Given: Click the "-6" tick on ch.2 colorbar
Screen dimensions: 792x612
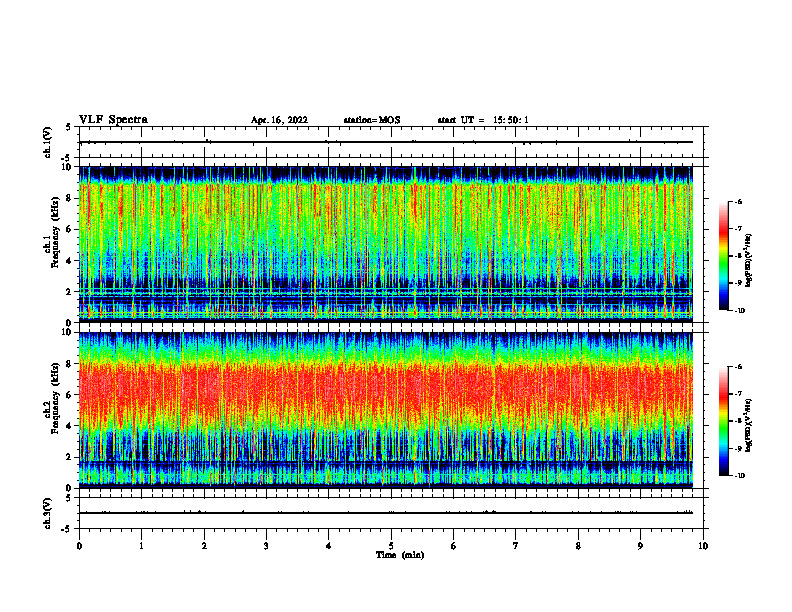Looking at the screenshot, I should (738, 367).
